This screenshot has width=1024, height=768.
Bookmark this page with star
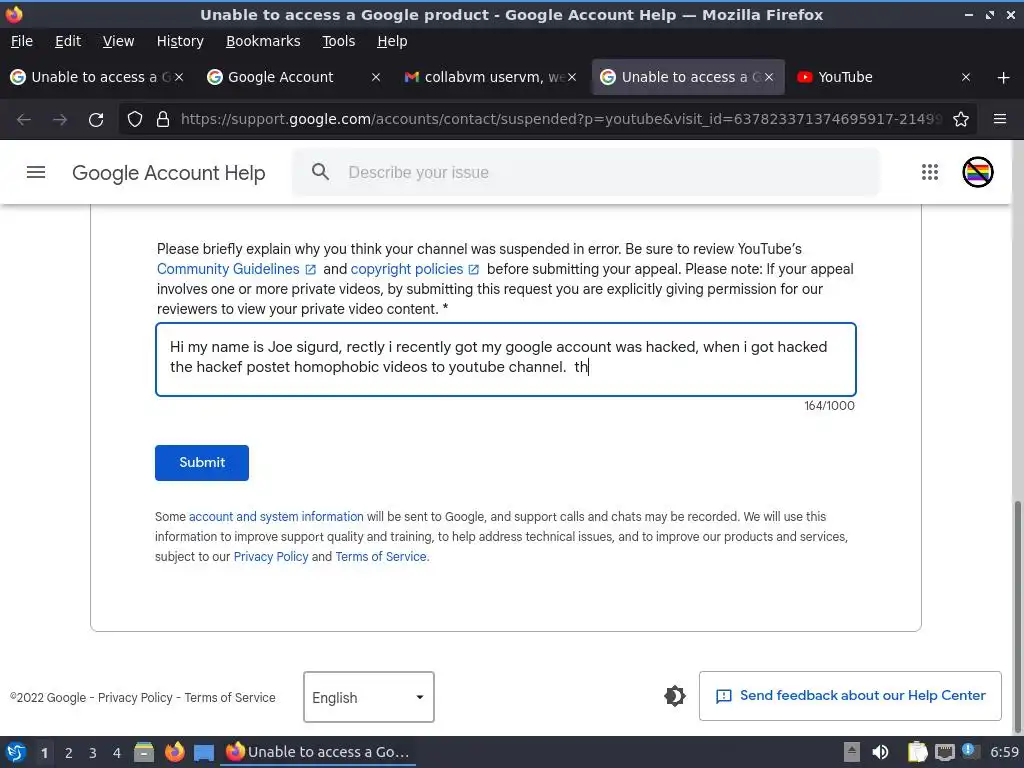tap(961, 120)
